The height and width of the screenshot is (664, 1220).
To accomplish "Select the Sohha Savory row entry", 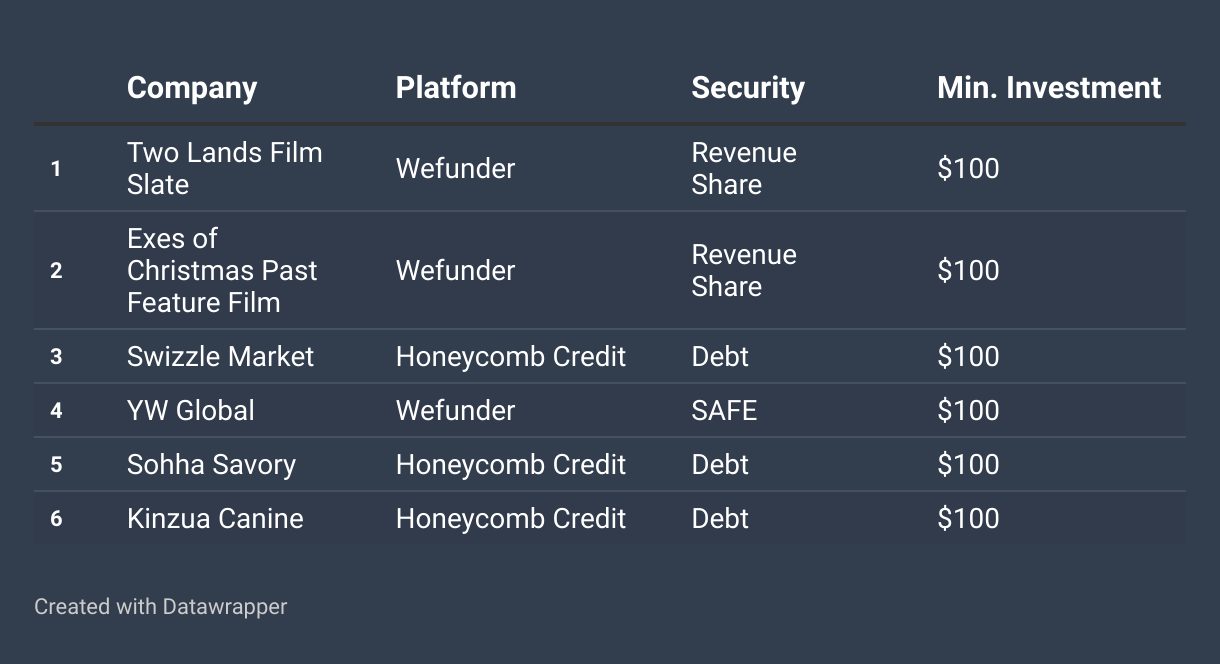I will click(211, 464).
